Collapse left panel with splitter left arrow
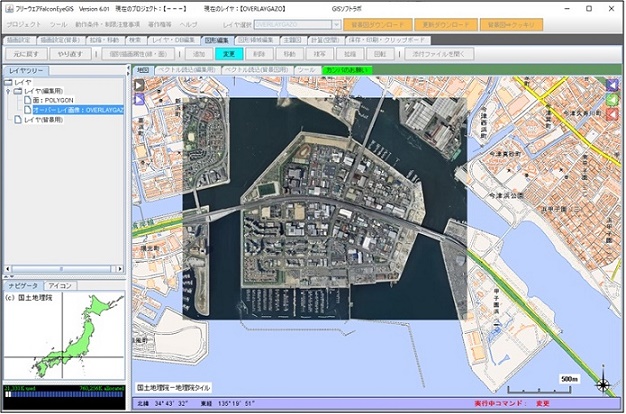626x414 pixels. click(x=128, y=68)
